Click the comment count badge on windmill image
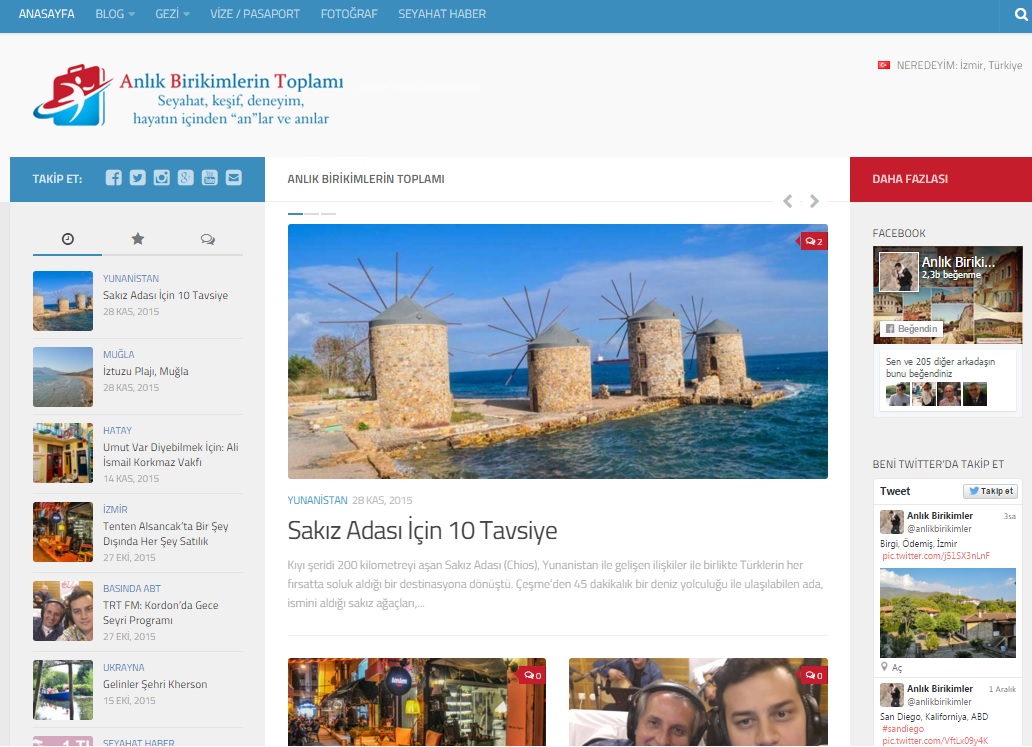1032x747 pixels. click(x=813, y=241)
